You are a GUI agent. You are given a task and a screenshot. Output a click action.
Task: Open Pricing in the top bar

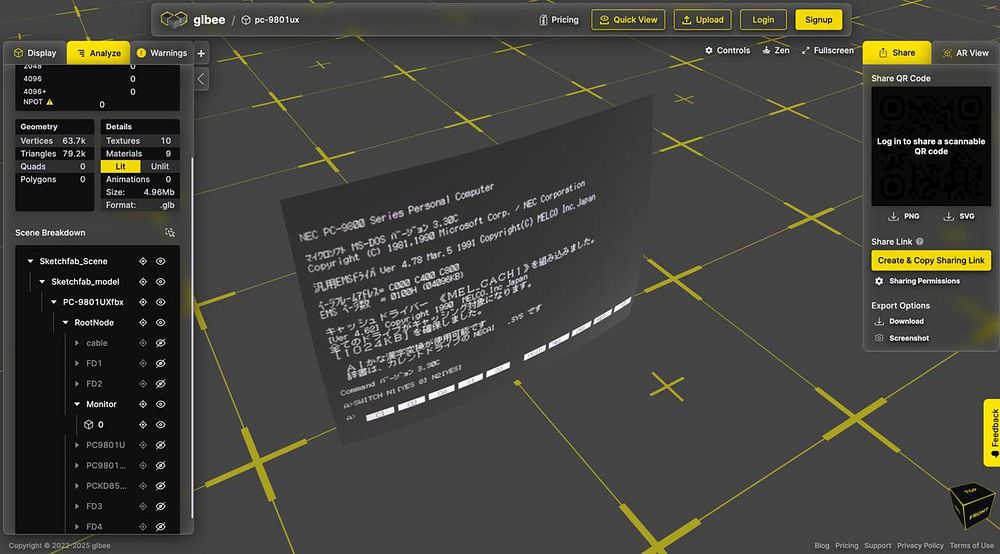(x=559, y=20)
